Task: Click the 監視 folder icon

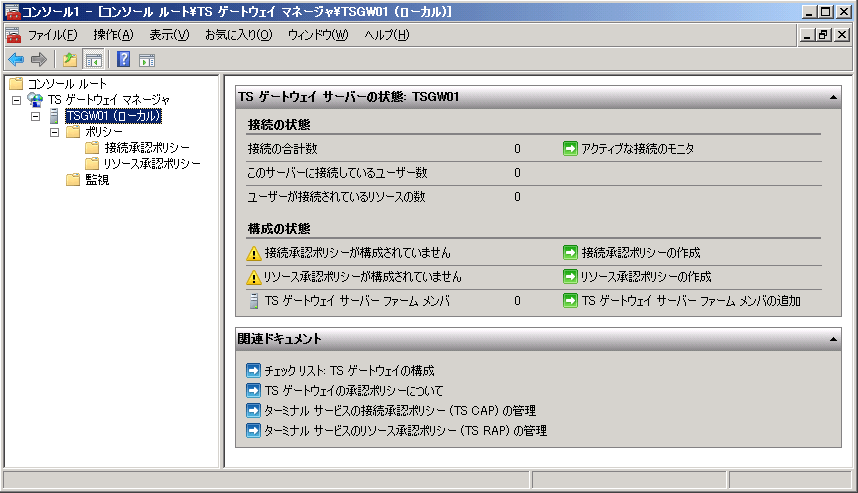Action: (x=73, y=179)
